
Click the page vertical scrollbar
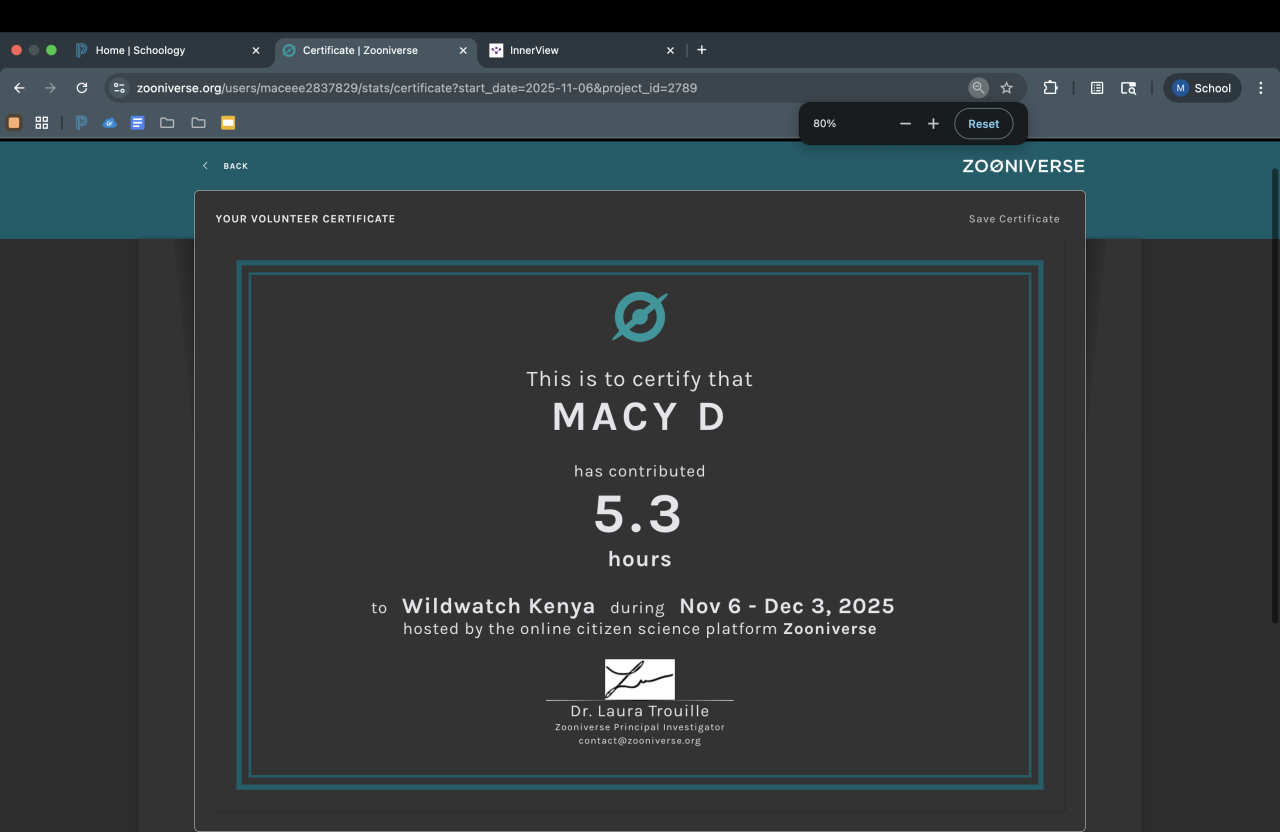pos(1274,396)
